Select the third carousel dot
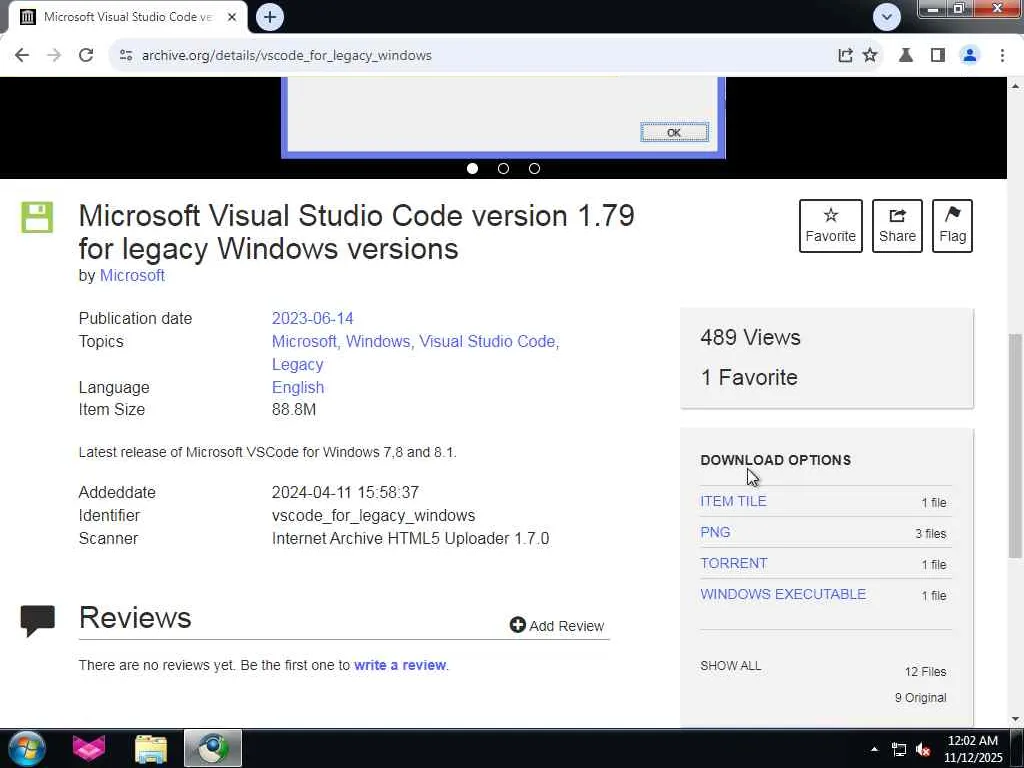The width and height of the screenshot is (1024, 768). tap(534, 168)
